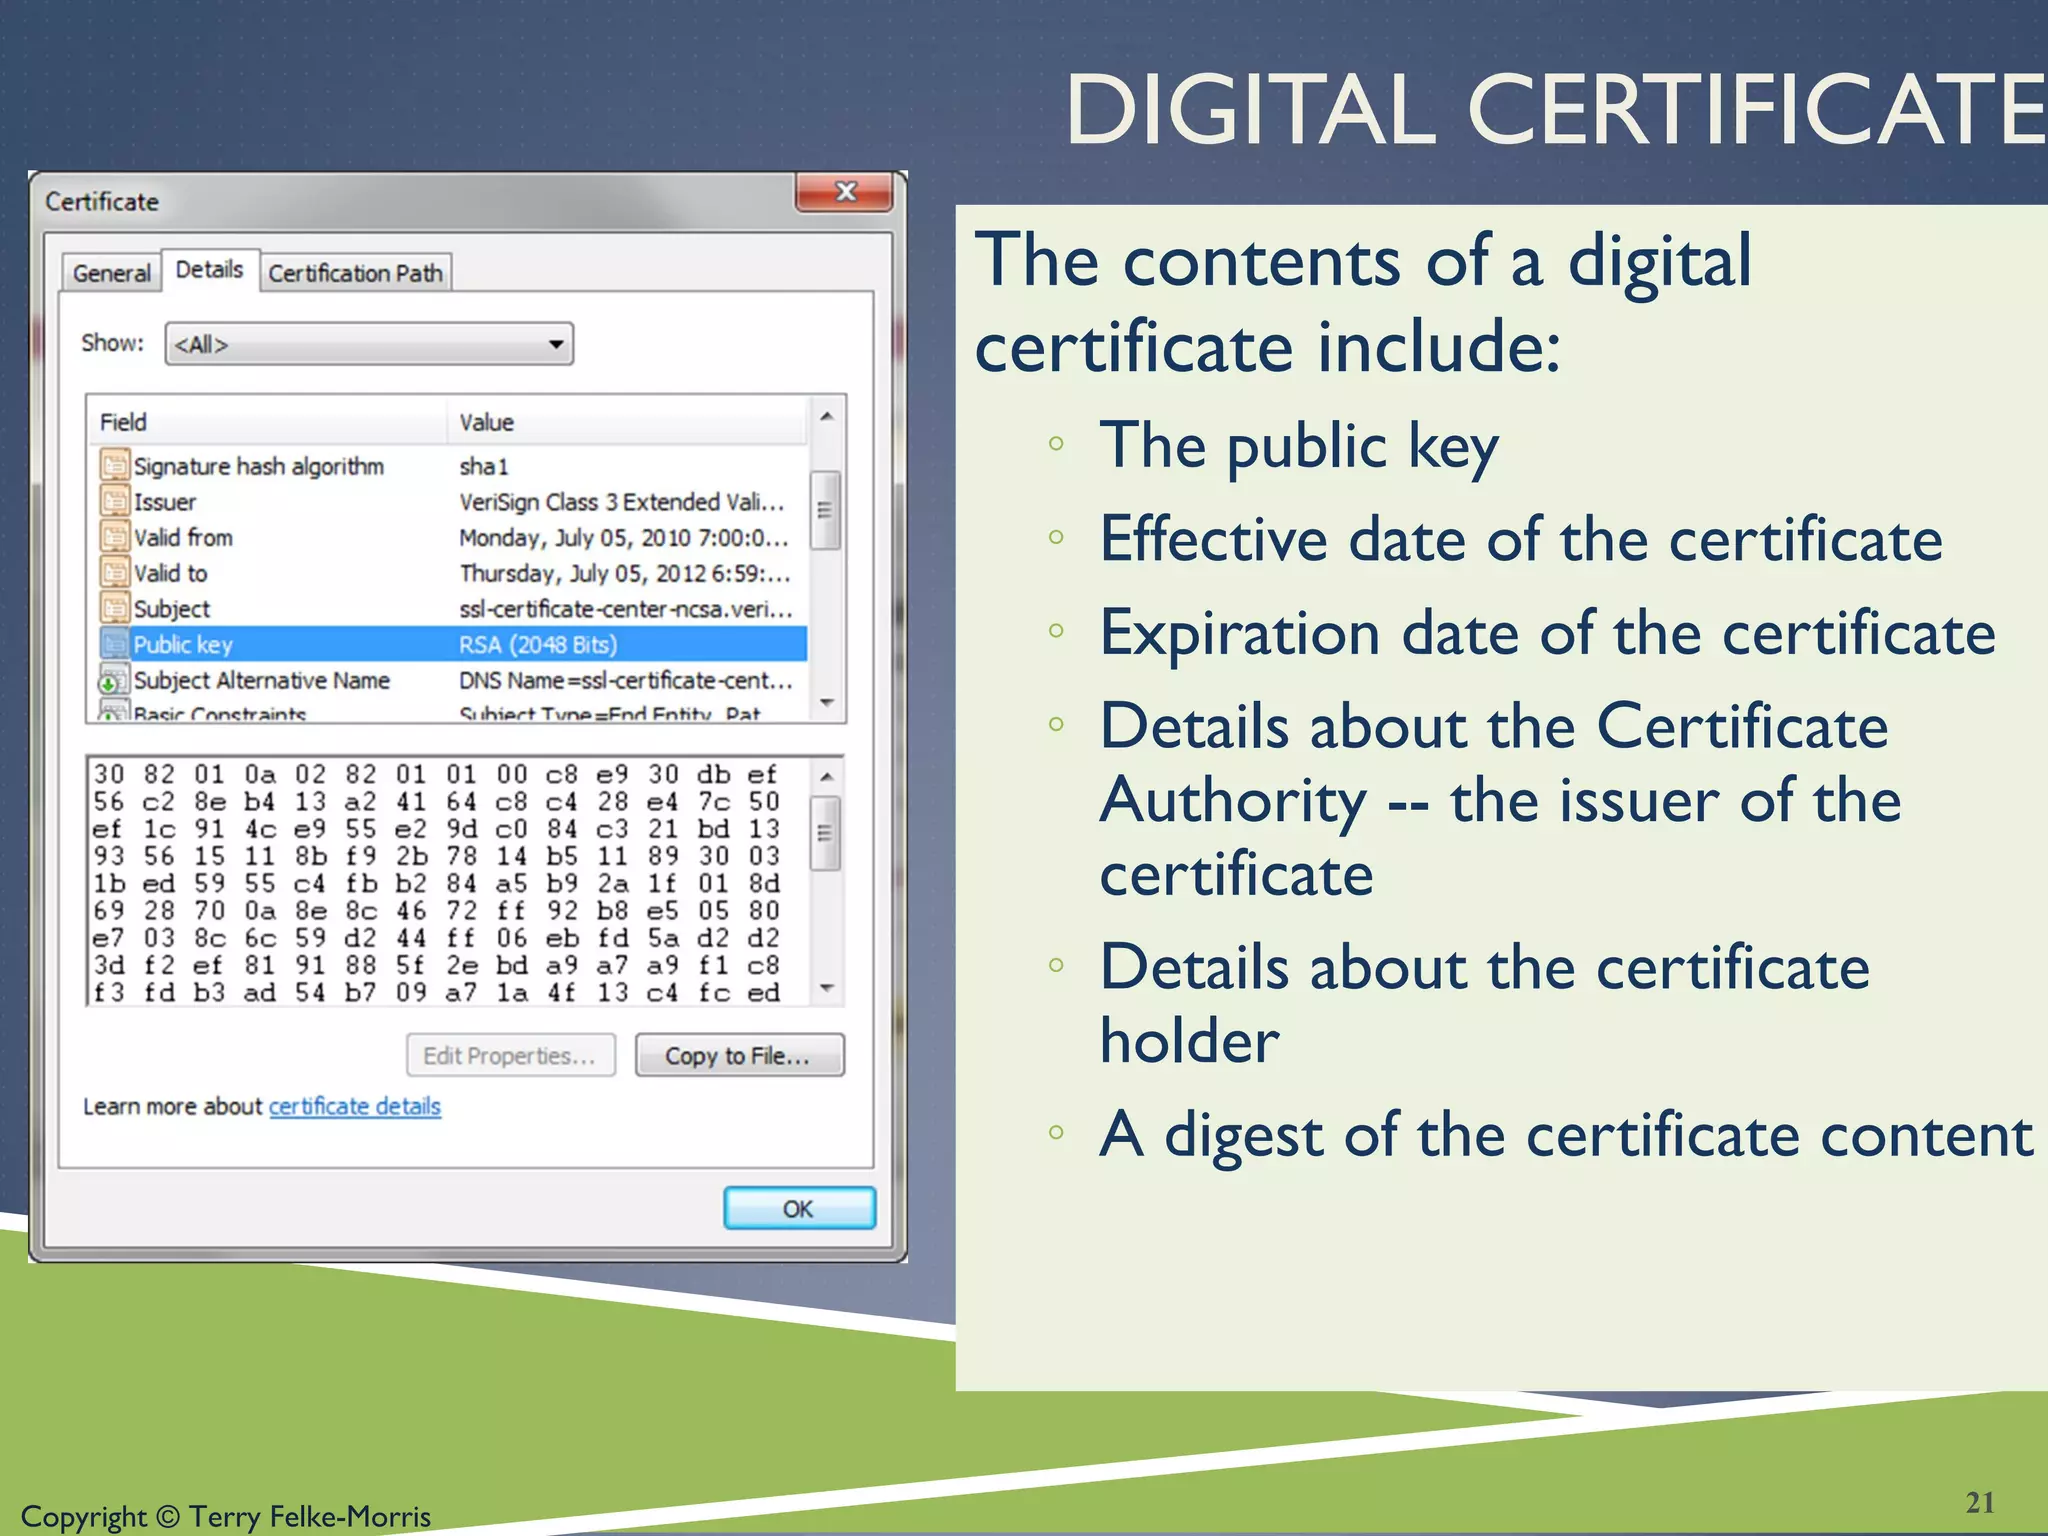
Task: Click the OK button
Action: (799, 1209)
